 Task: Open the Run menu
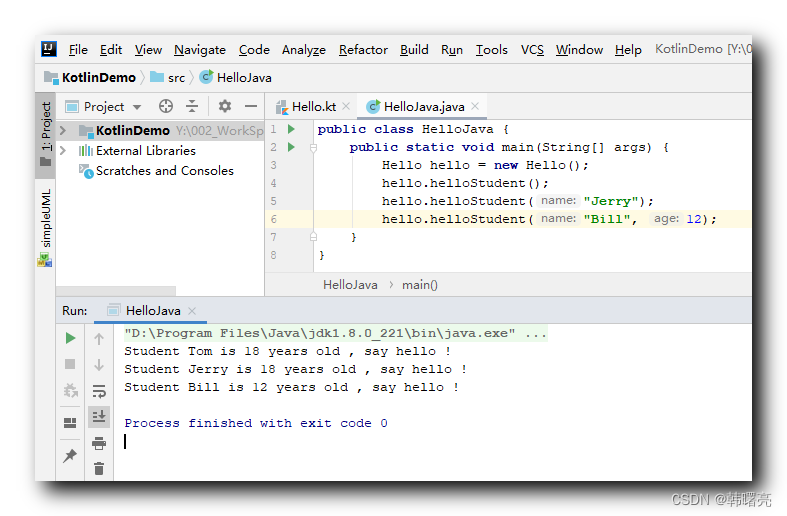coord(452,50)
